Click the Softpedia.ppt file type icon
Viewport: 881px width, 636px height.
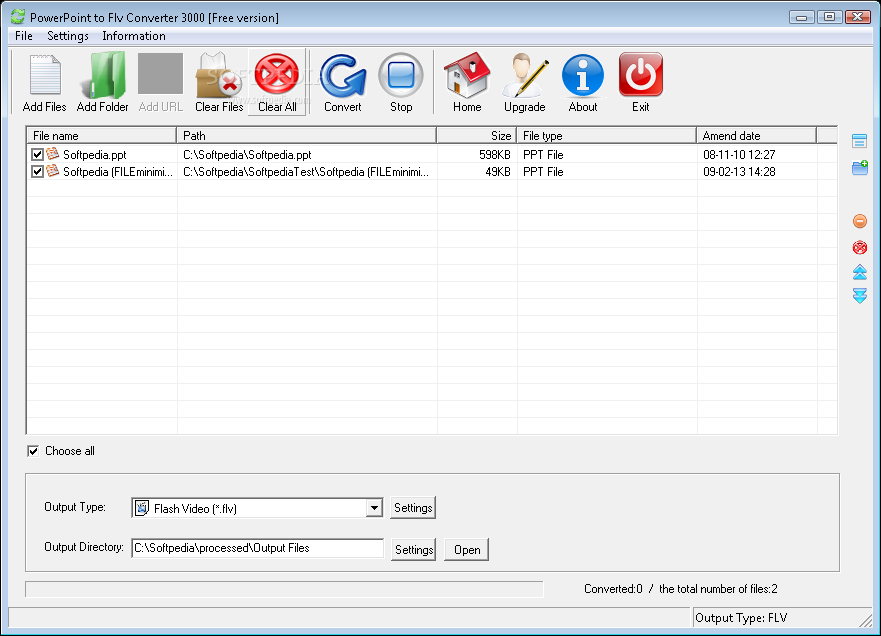(53, 153)
